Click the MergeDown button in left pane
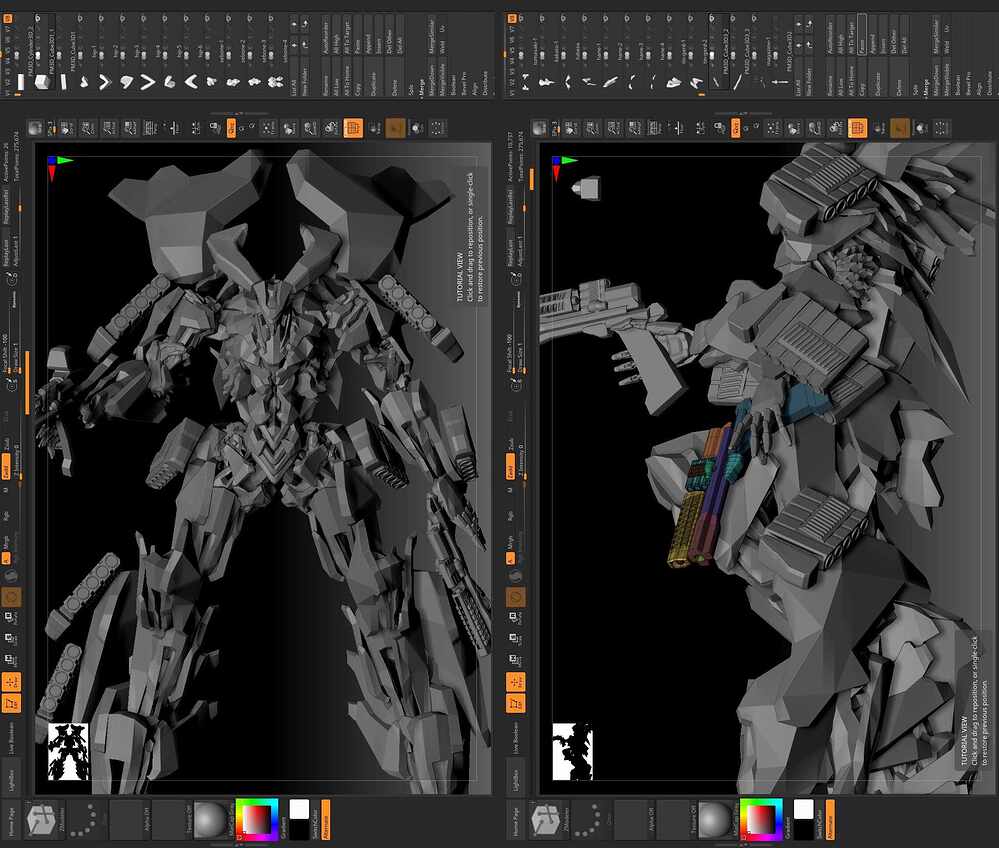999x848 pixels. (432, 78)
